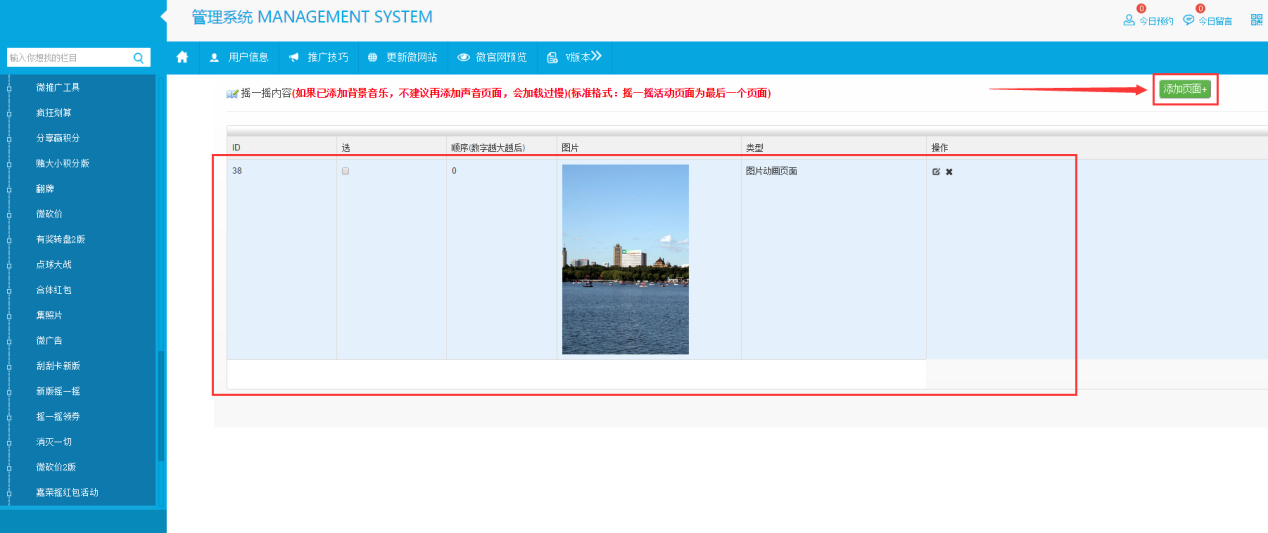Select 更新微网站 in the top navigation
1268x533 pixels.
[402, 57]
